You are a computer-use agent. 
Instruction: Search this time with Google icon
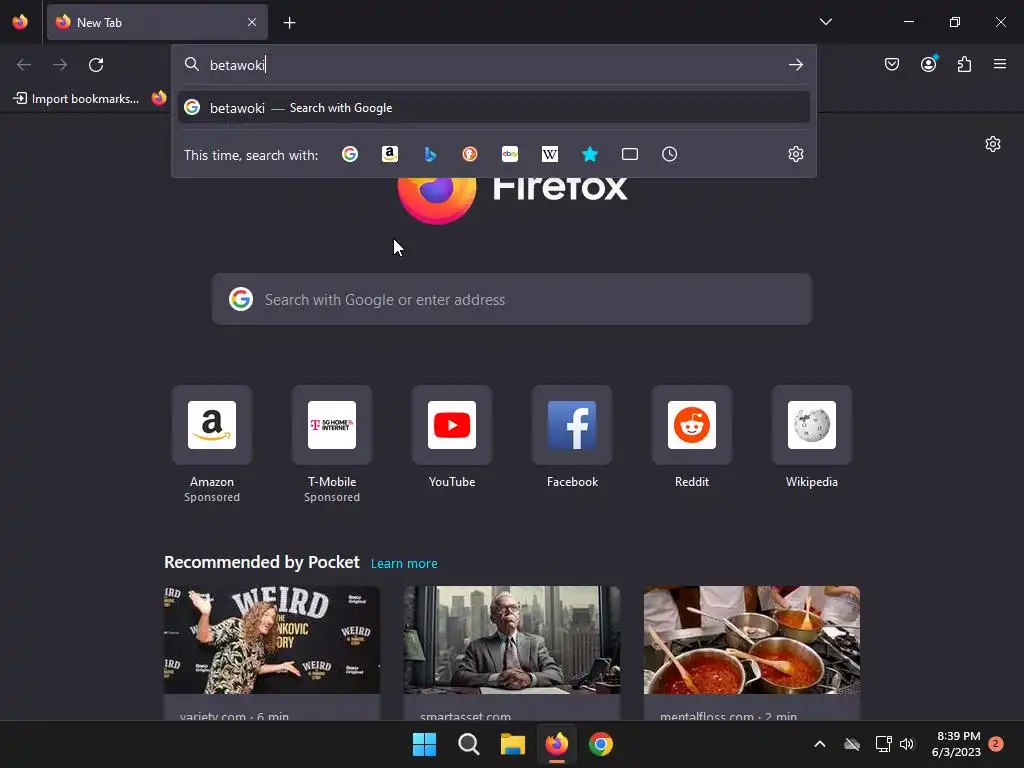click(350, 154)
